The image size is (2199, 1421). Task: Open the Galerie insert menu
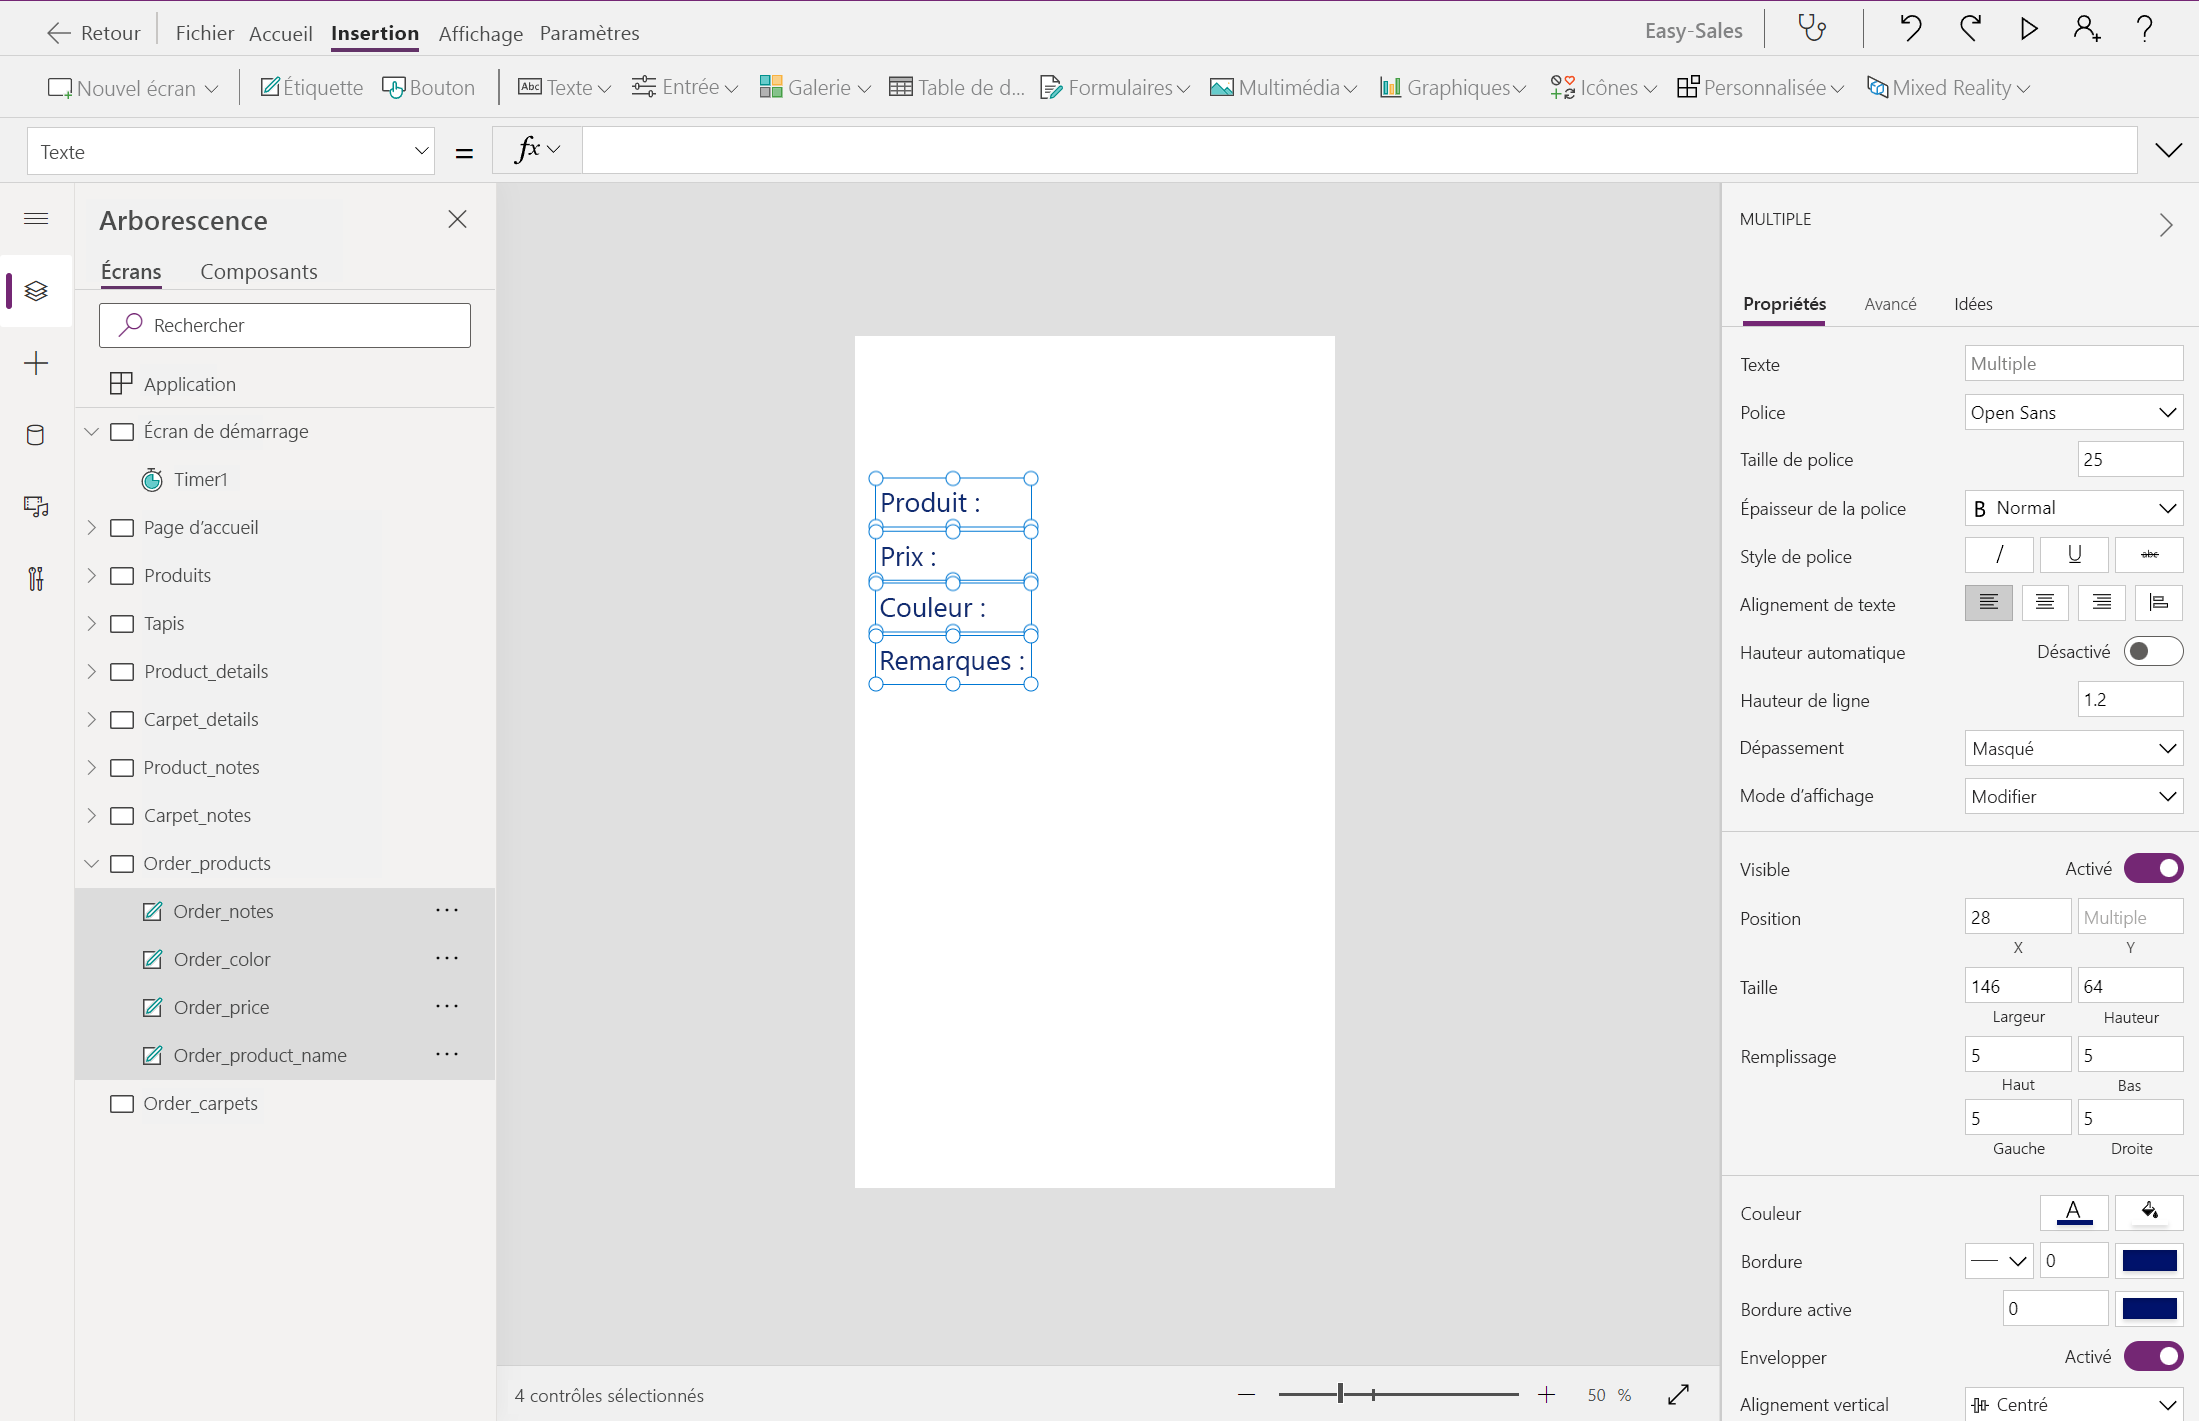814,87
